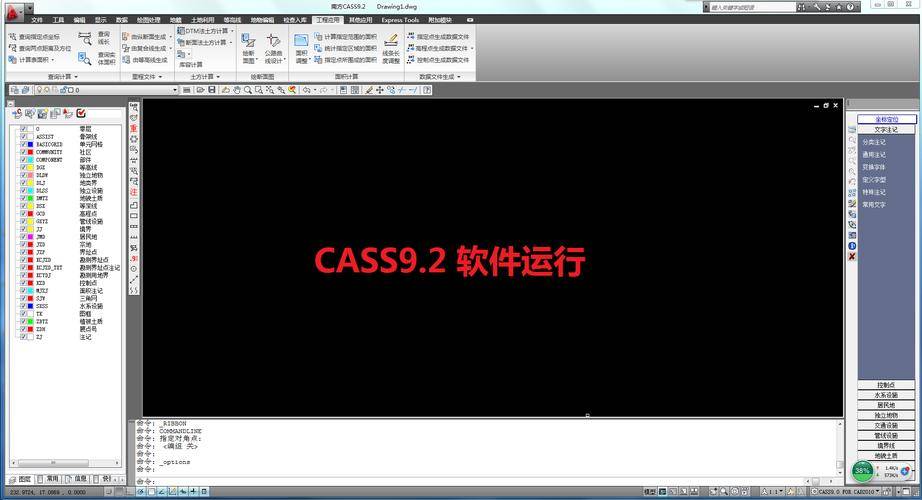Click the 坐标定位 button
The height and width of the screenshot is (500, 922).
click(886, 119)
